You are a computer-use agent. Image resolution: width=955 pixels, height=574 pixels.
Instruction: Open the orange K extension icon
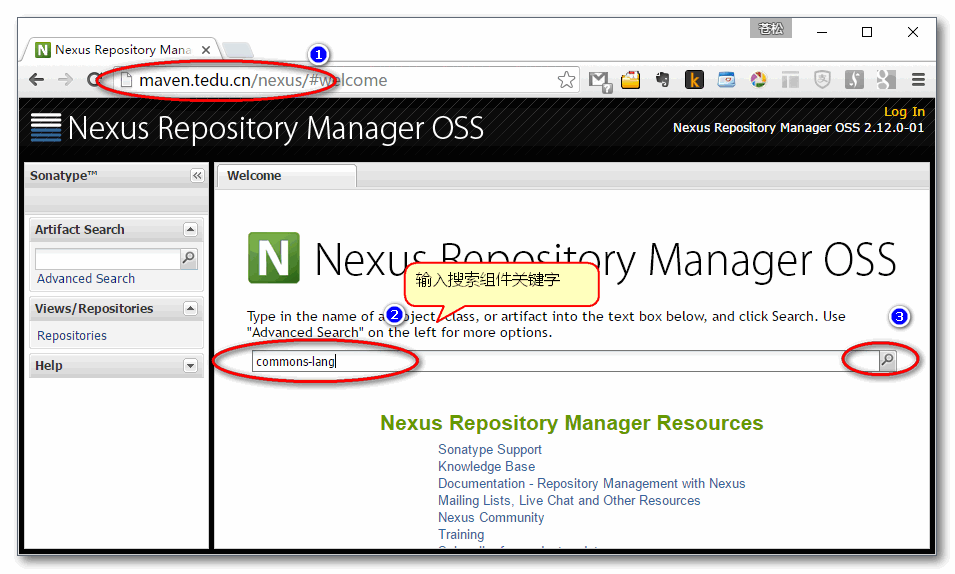[x=694, y=80]
